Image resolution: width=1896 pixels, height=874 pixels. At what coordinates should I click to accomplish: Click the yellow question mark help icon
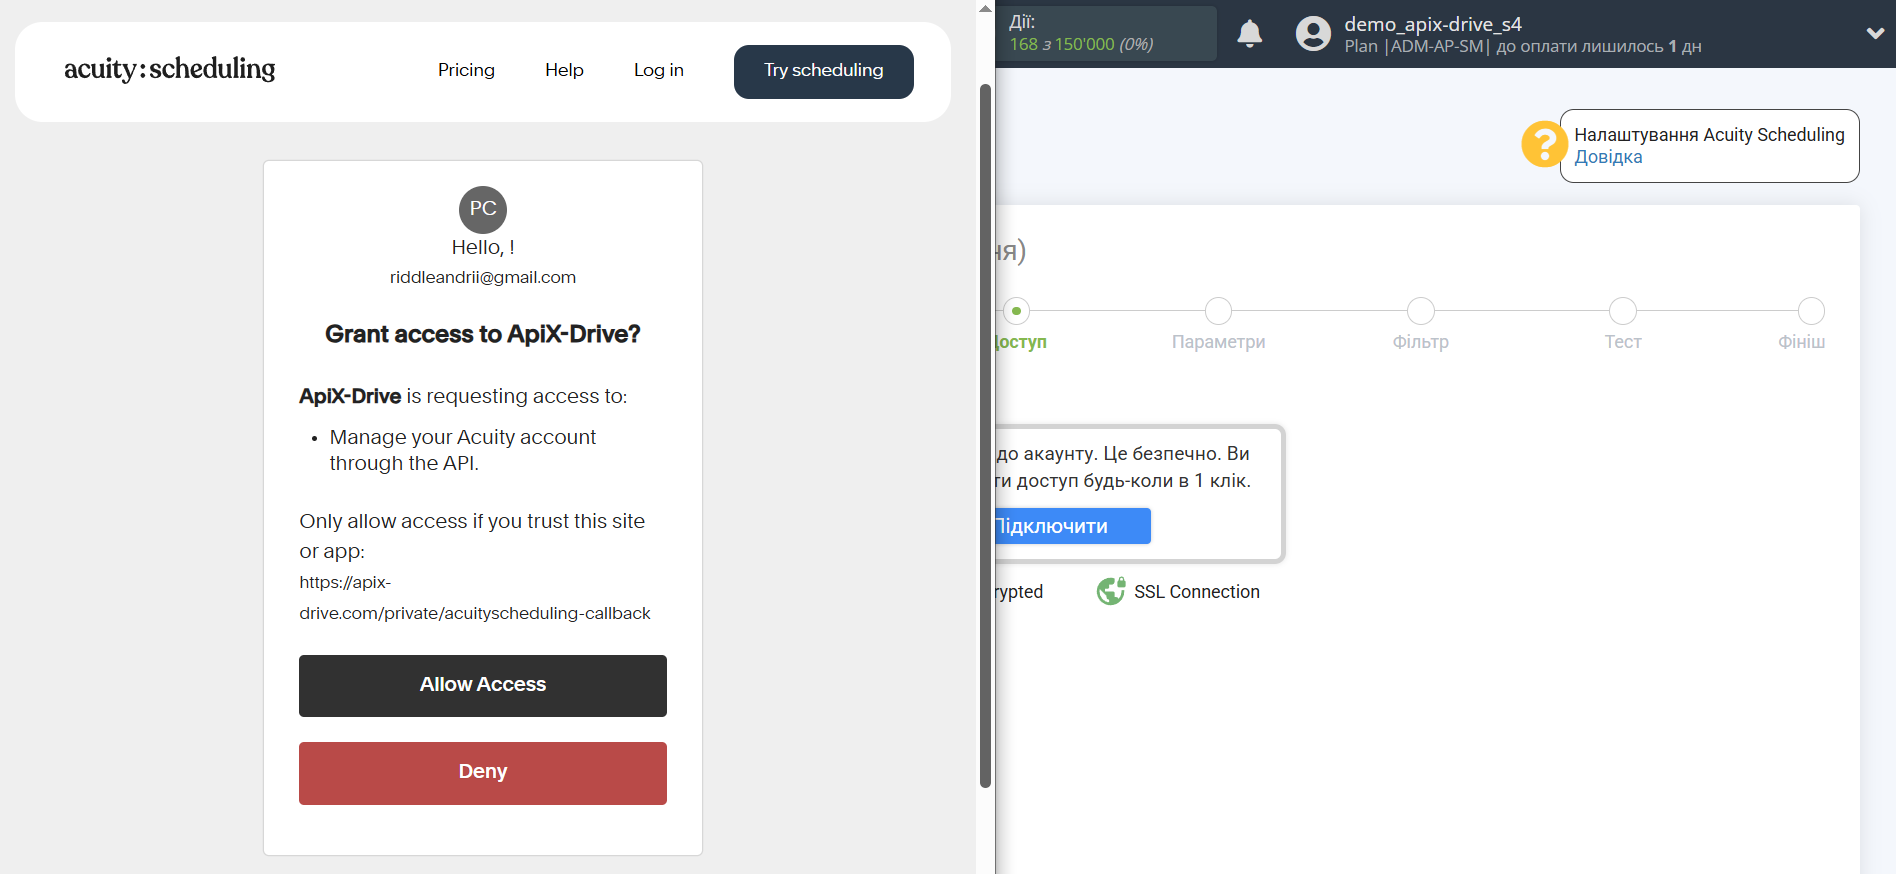[x=1544, y=144]
